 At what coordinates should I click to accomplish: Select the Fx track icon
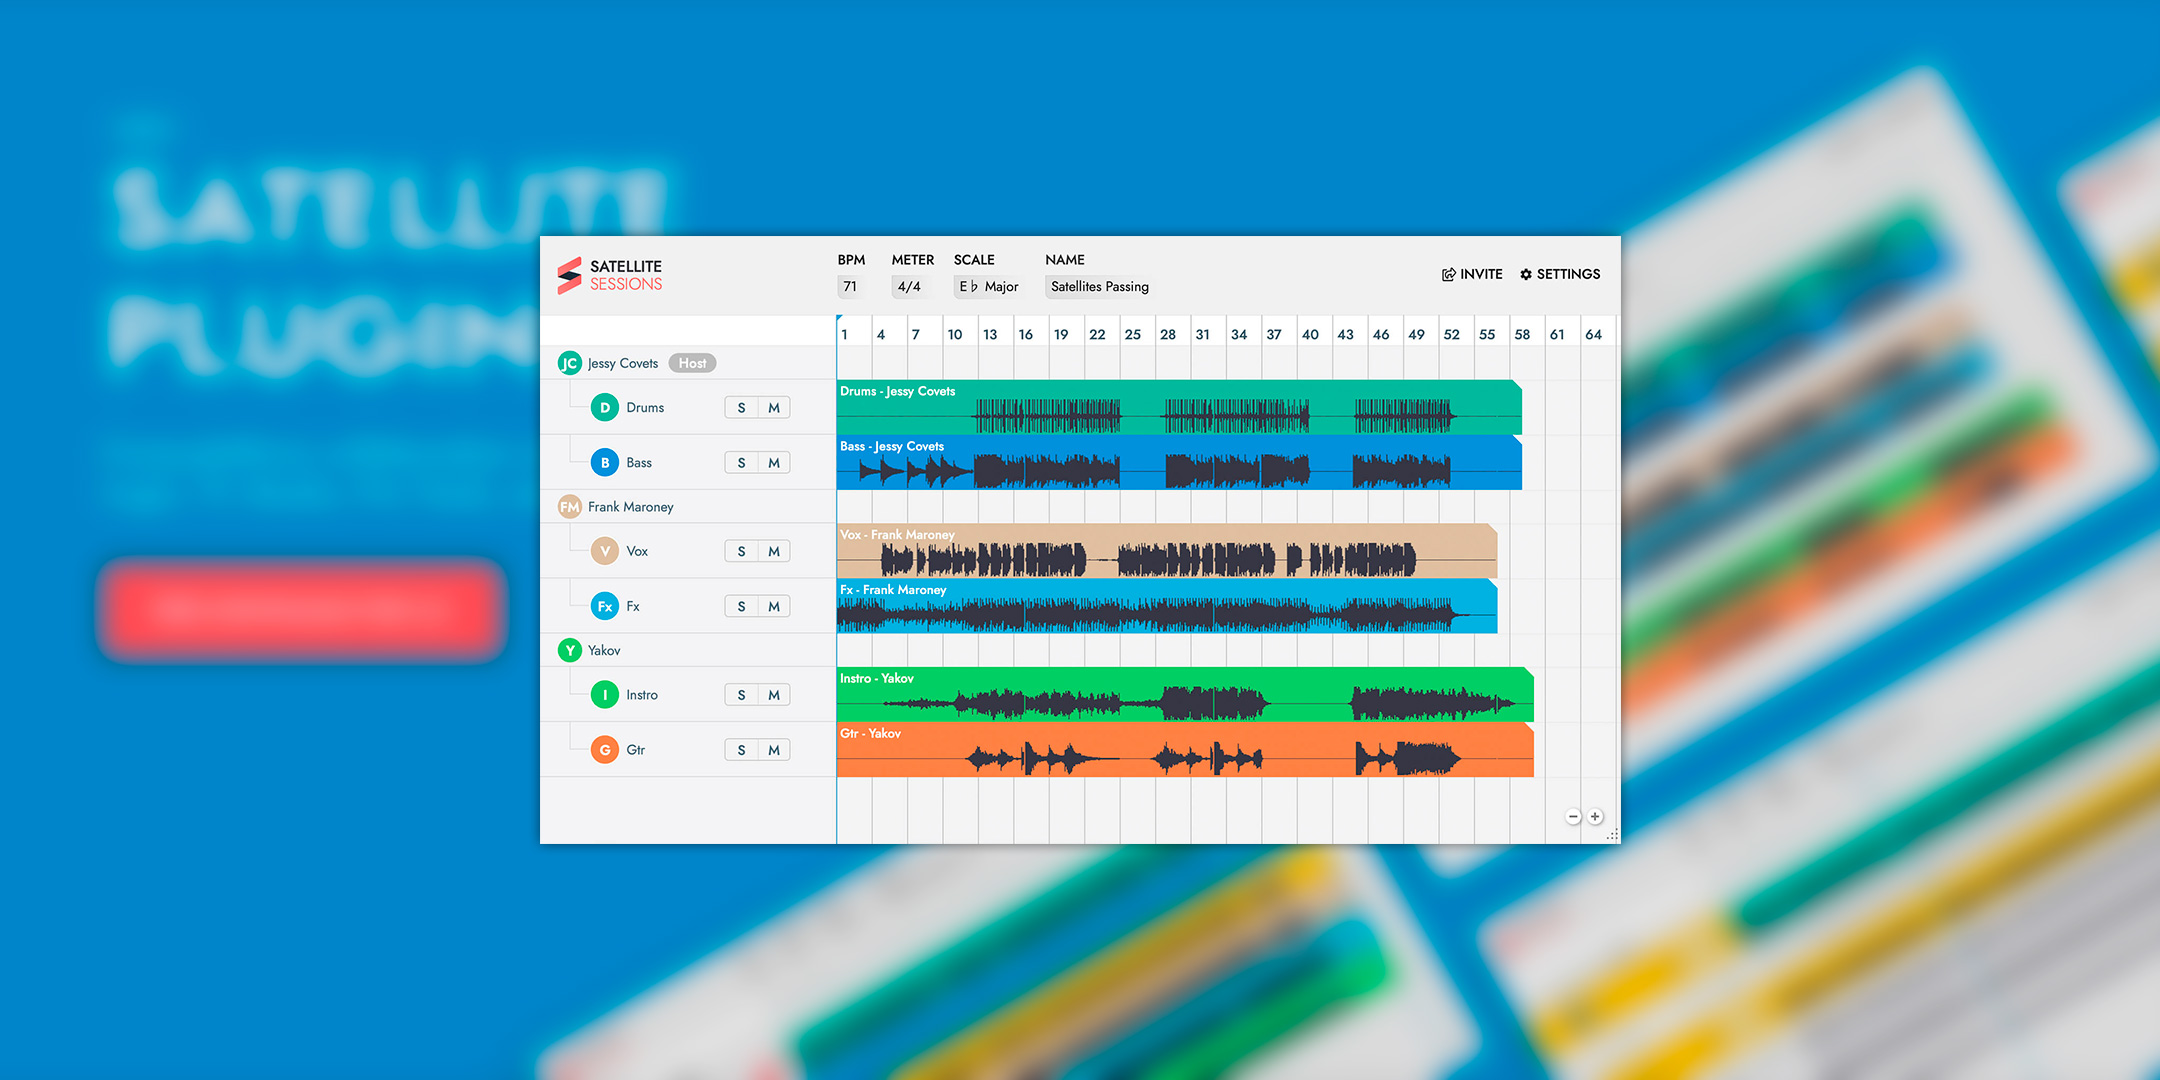click(605, 606)
